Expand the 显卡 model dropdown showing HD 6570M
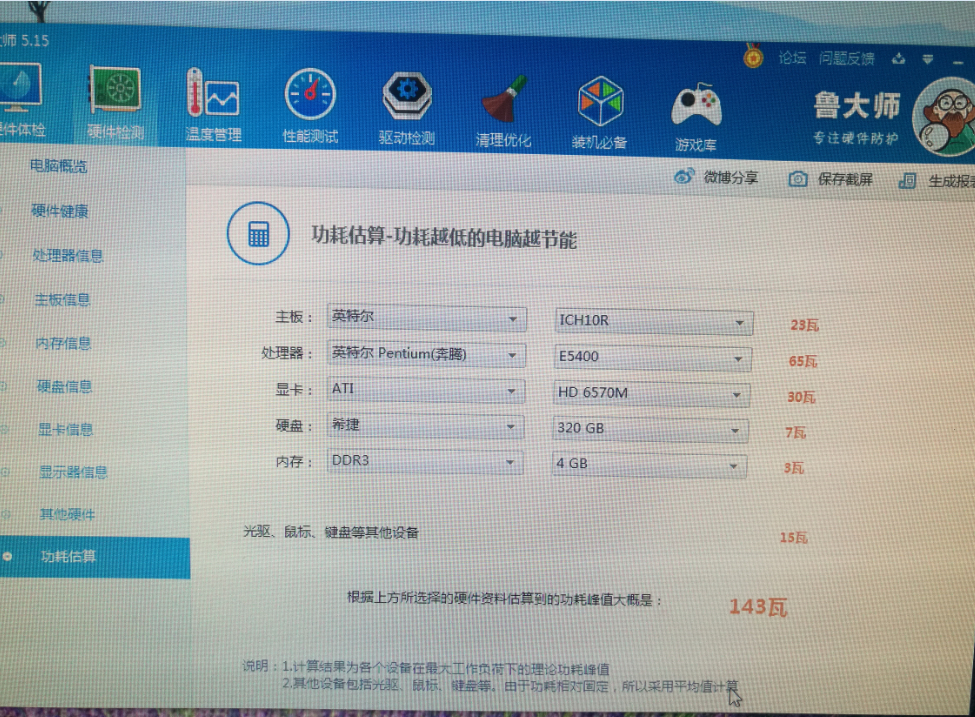The width and height of the screenshot is (975, 717). coord(650,393)
